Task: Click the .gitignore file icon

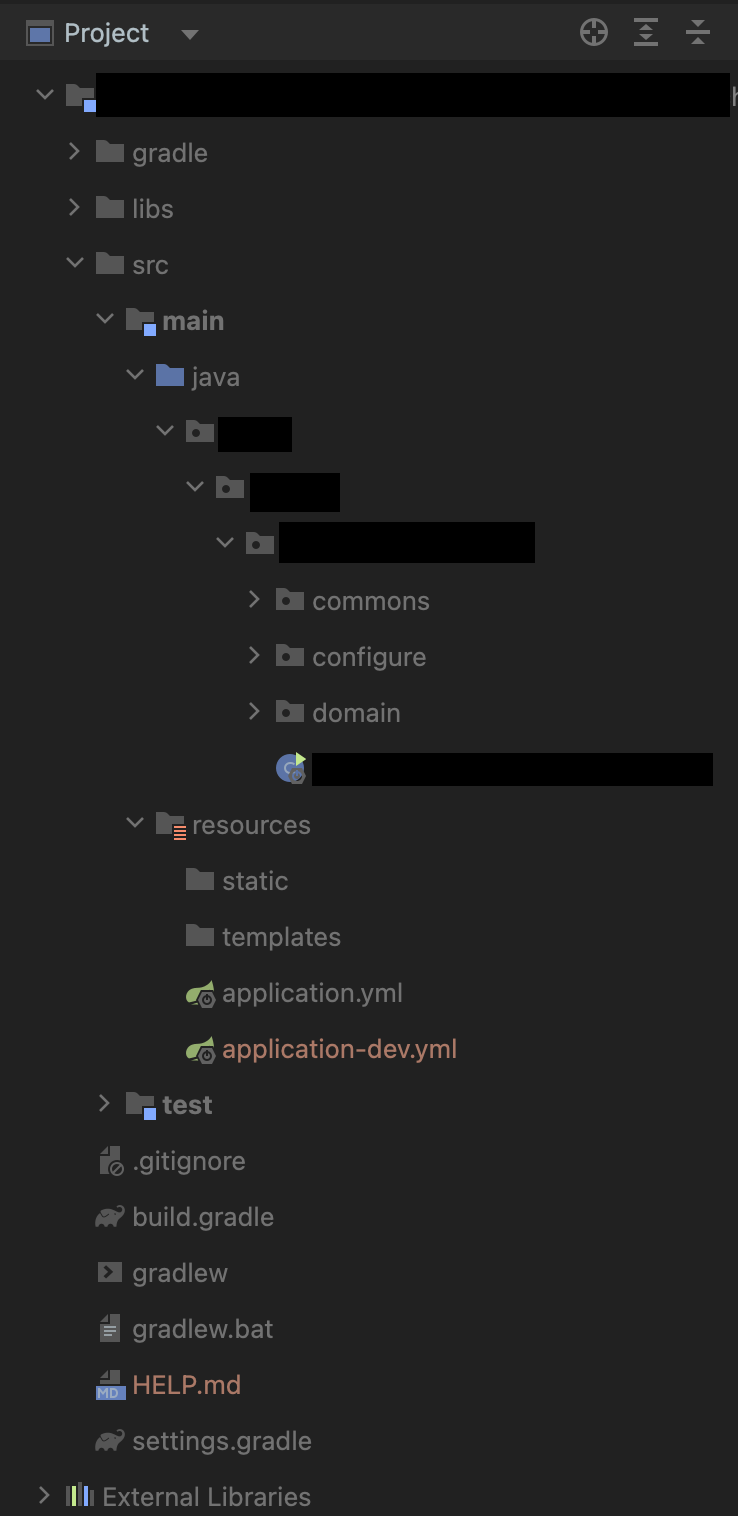Action: pos(110,1161)
